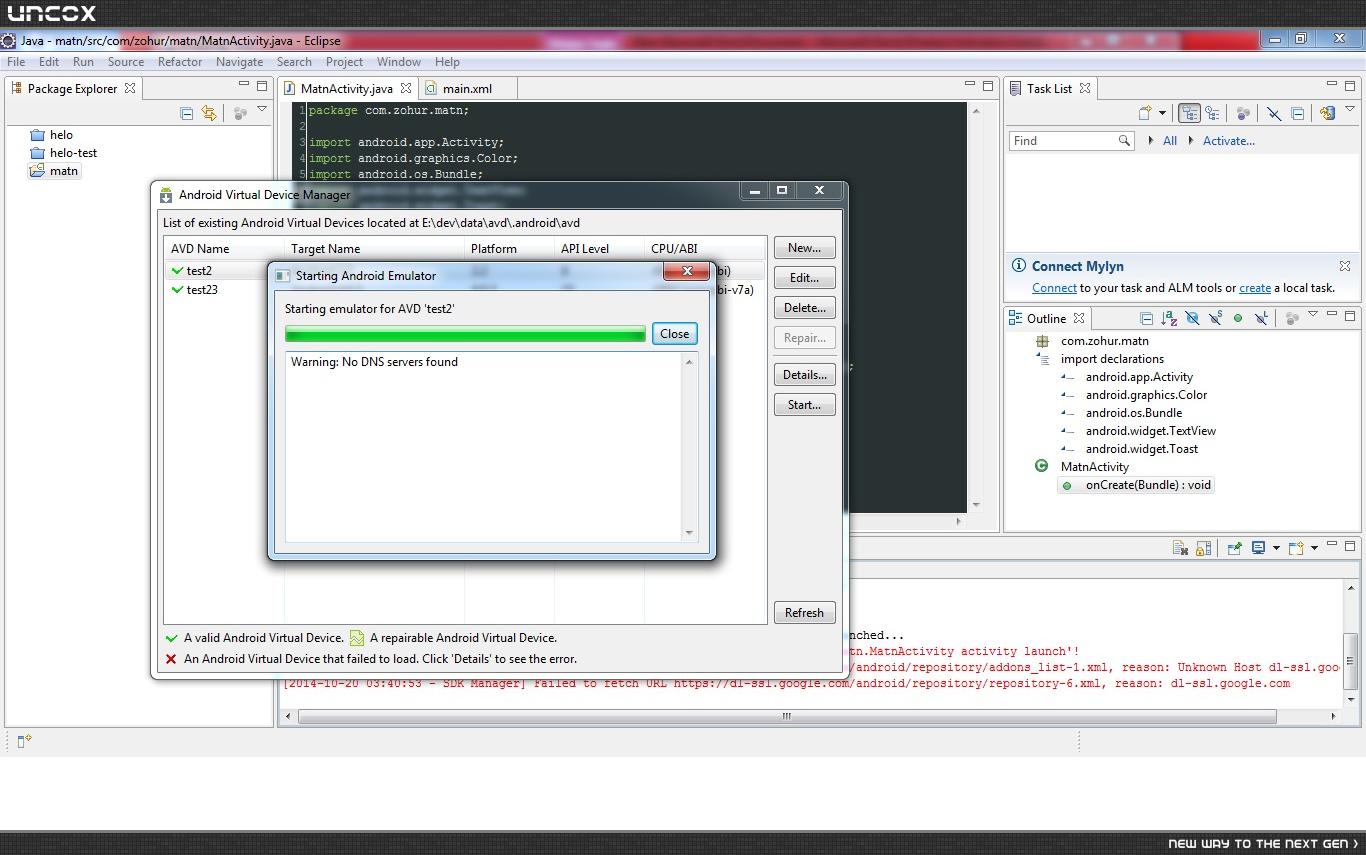Open the Refactor menu
Viewport: 1366px width, 855px height.
pos(180,62)
